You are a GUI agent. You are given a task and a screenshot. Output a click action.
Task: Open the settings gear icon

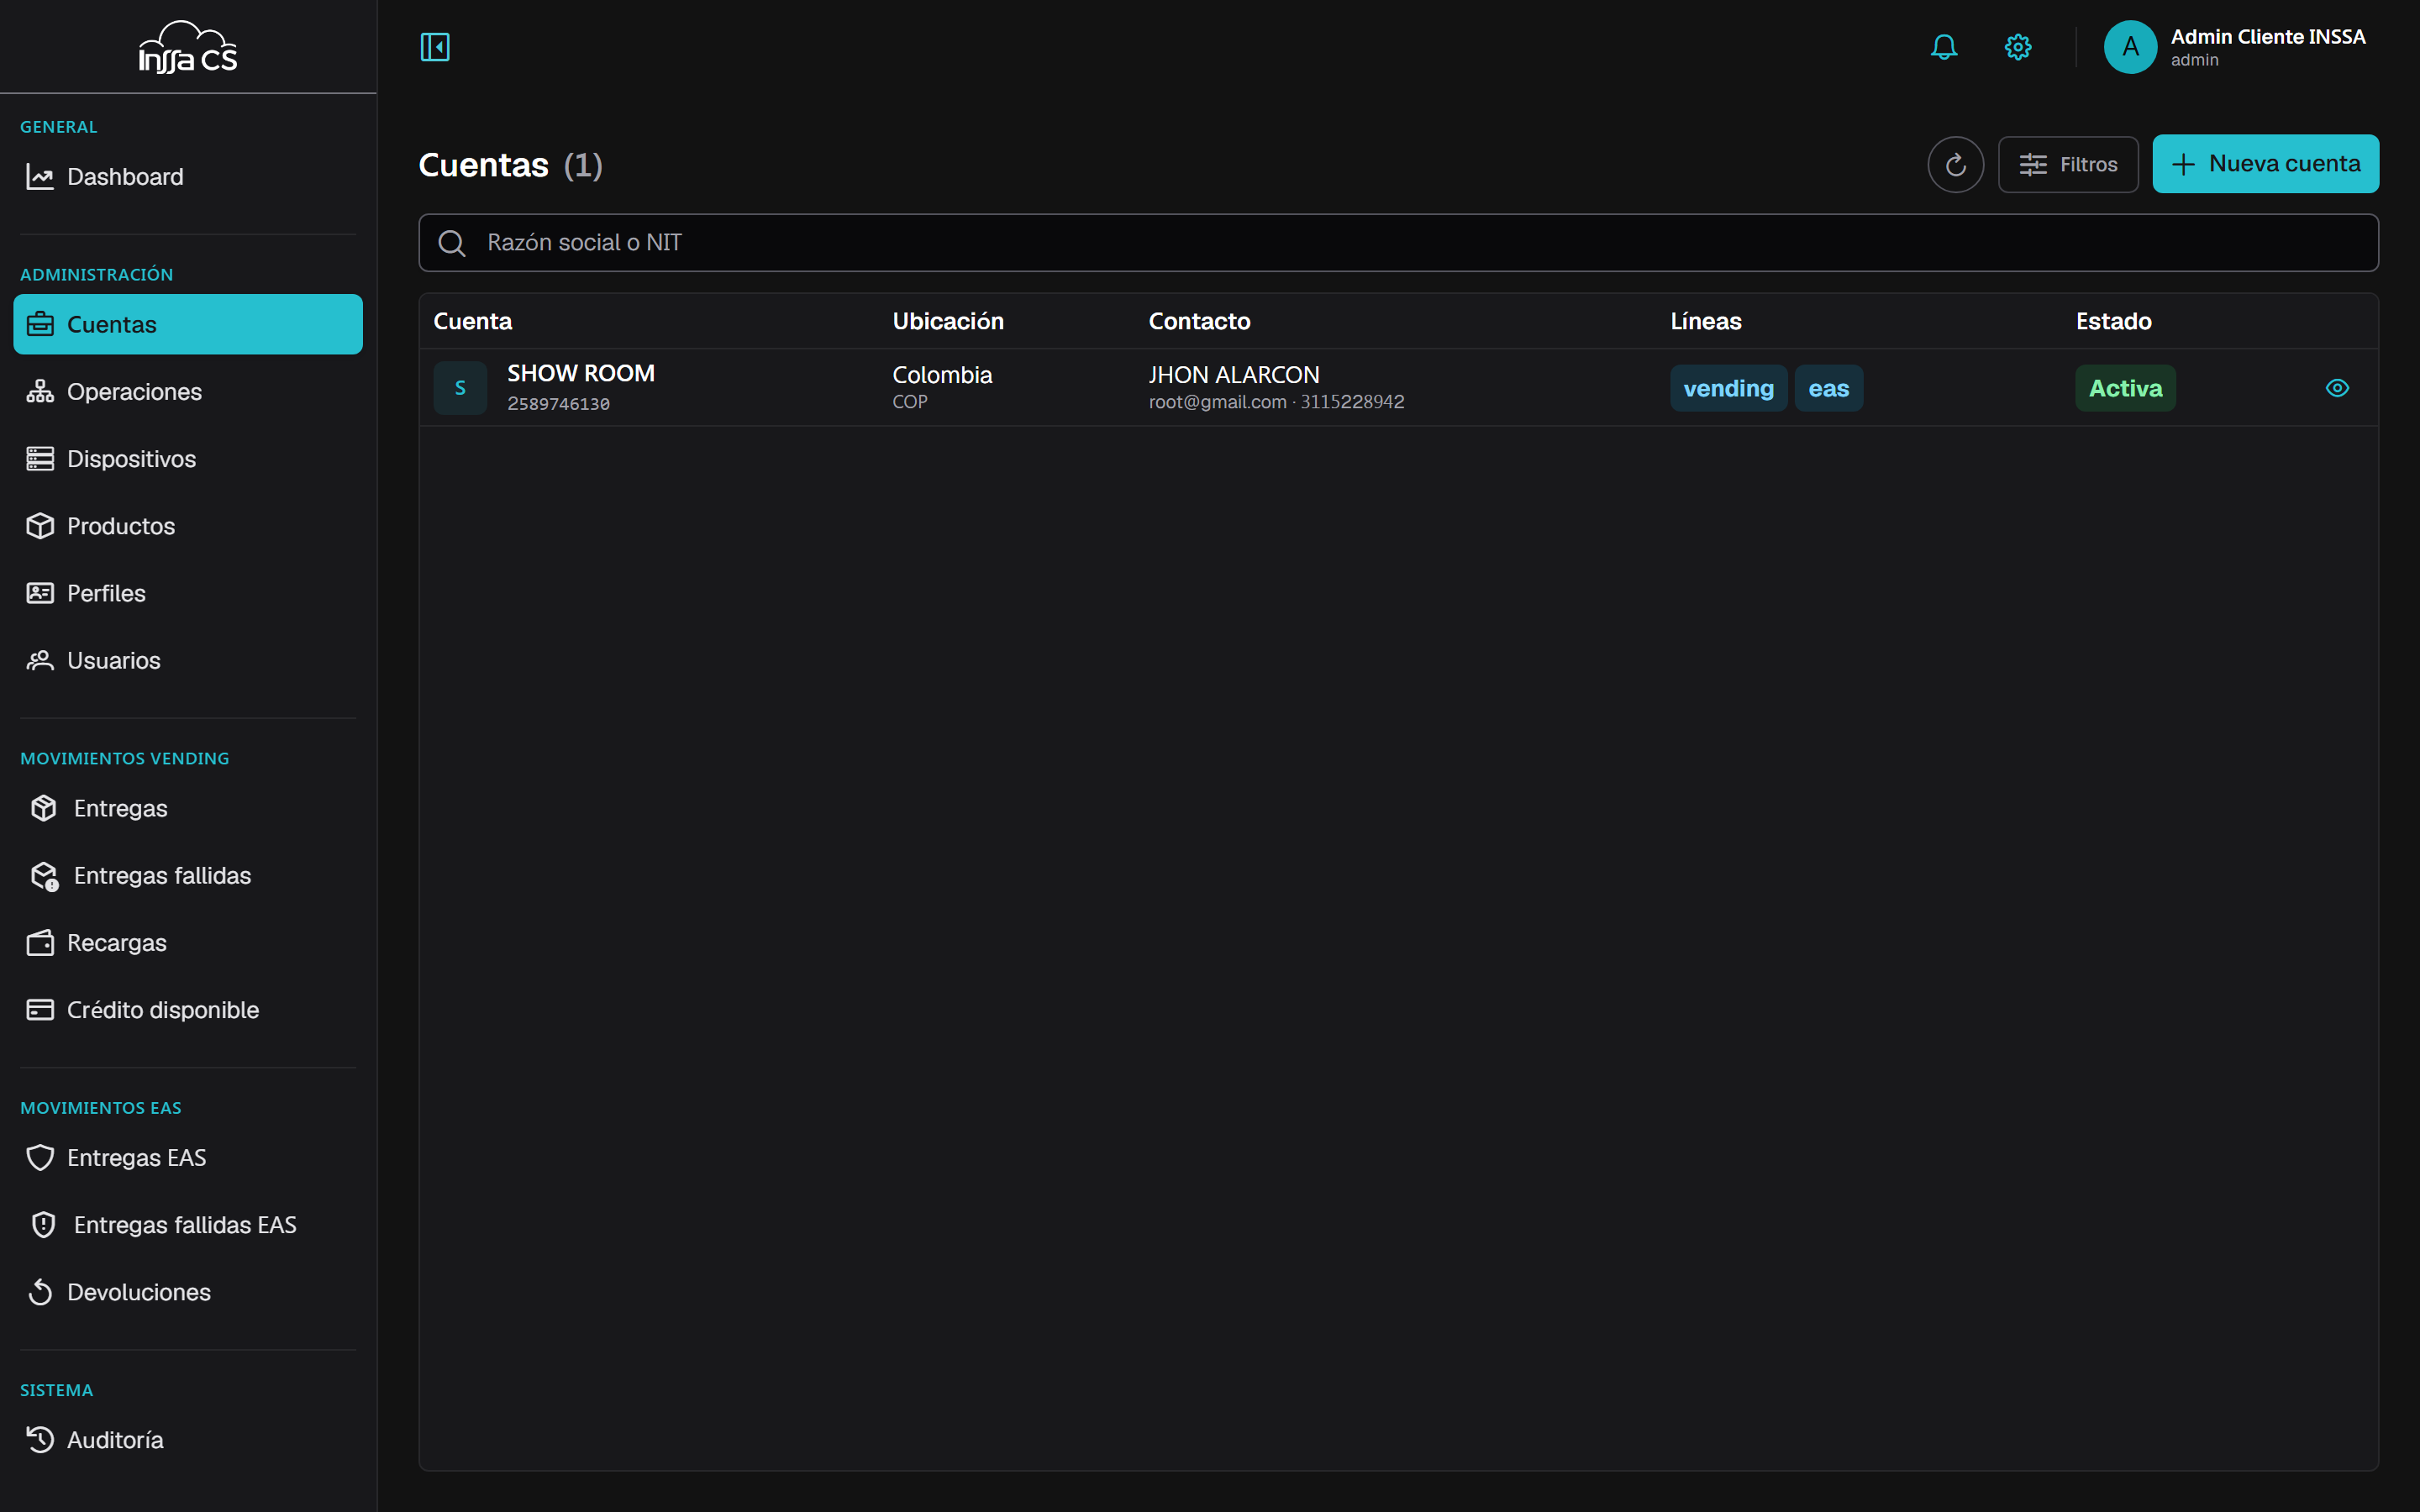click(x=2018, y=47)
